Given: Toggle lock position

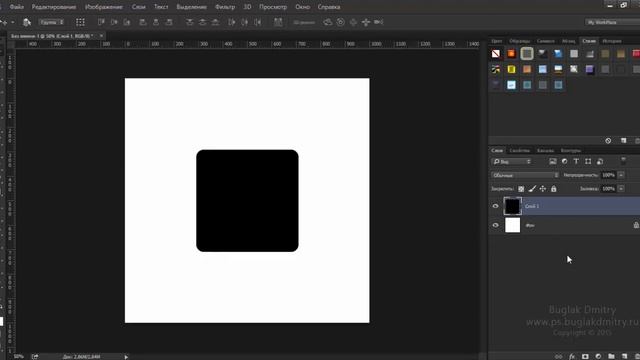Looking at the screenshot, I should pyautogui.click(x=543, y=189).
